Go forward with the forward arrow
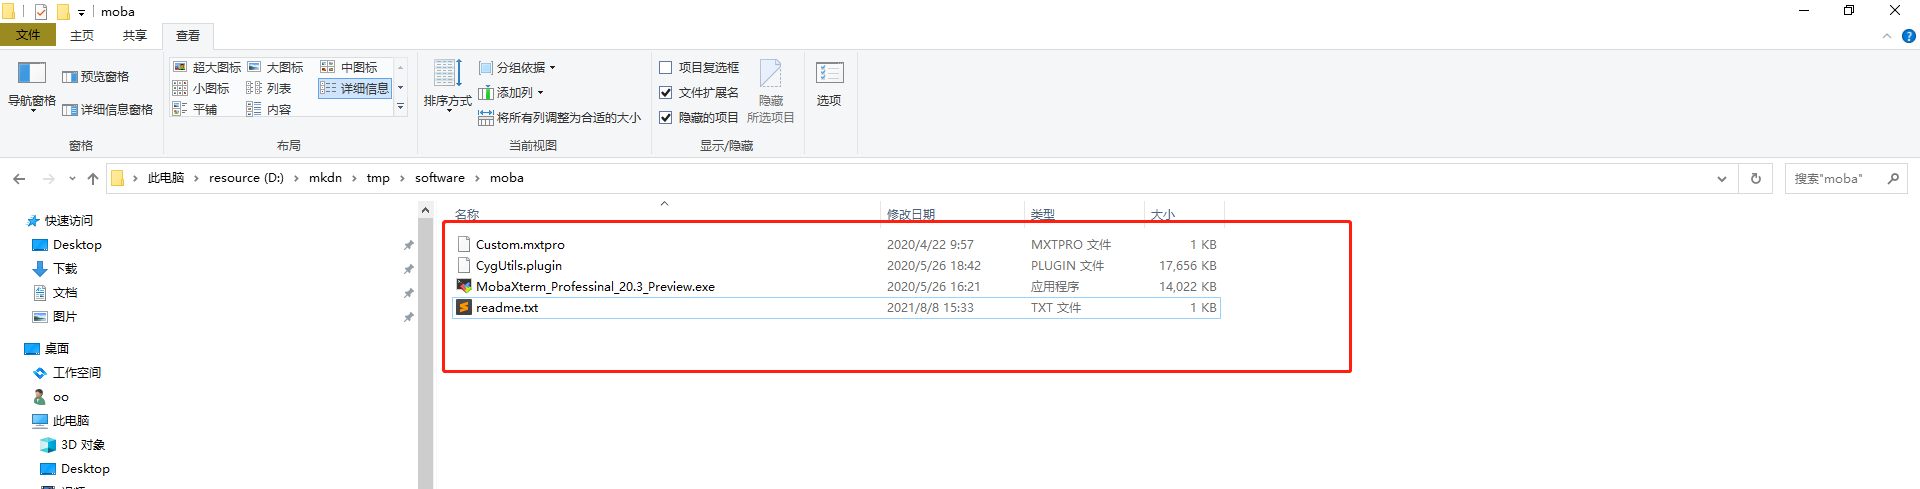Viewport: 1920px width, 489px height. point(48,178)
